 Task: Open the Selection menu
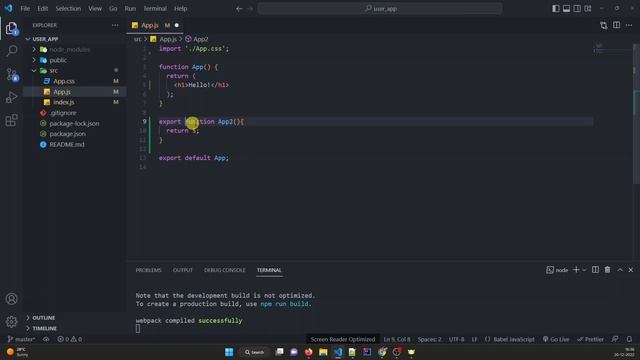click(68, 9)
